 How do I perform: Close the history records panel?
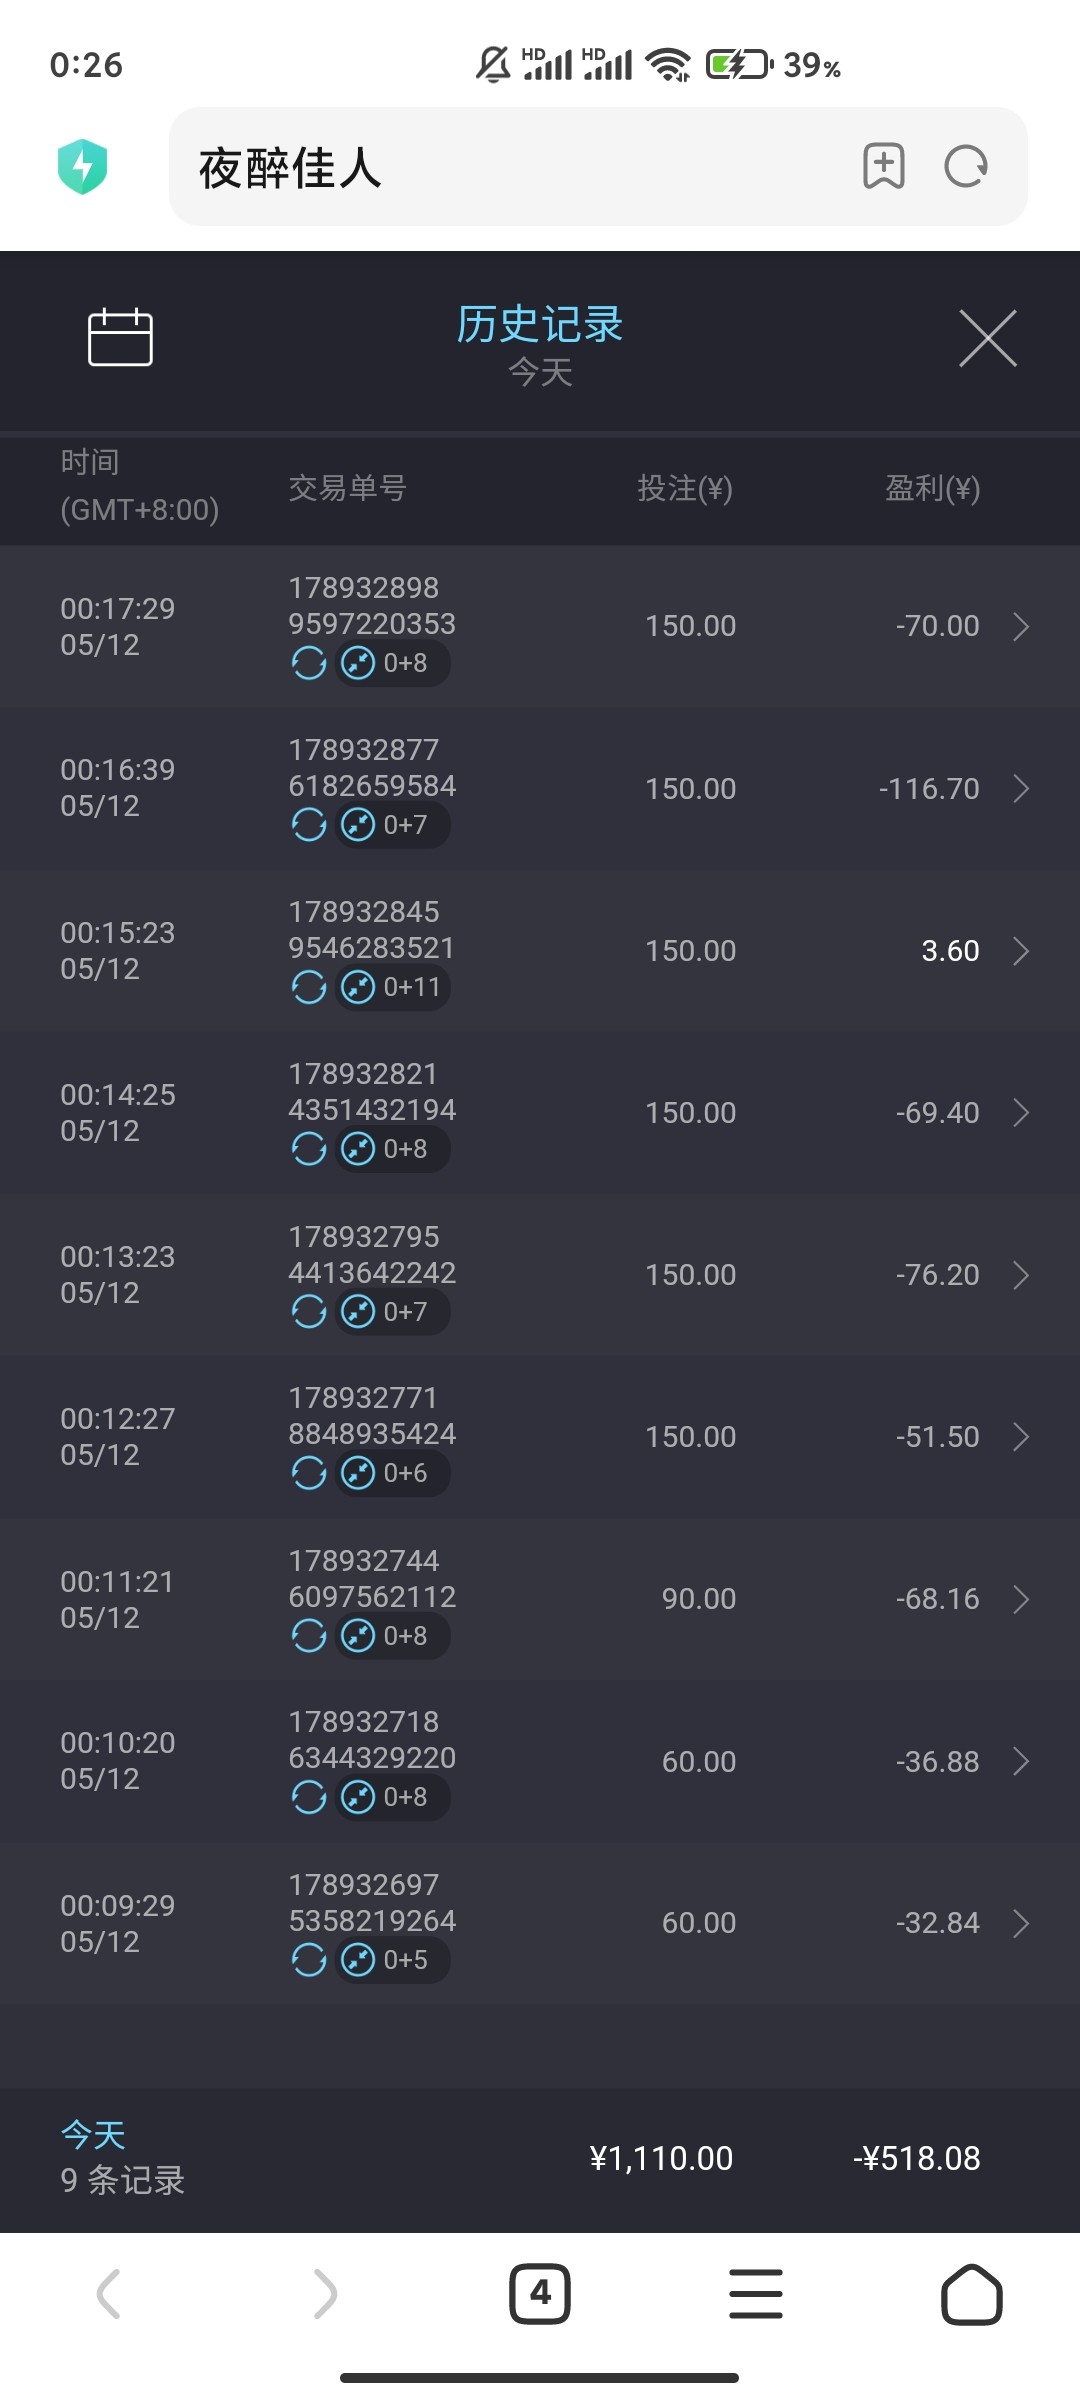[x=987, y=339]
